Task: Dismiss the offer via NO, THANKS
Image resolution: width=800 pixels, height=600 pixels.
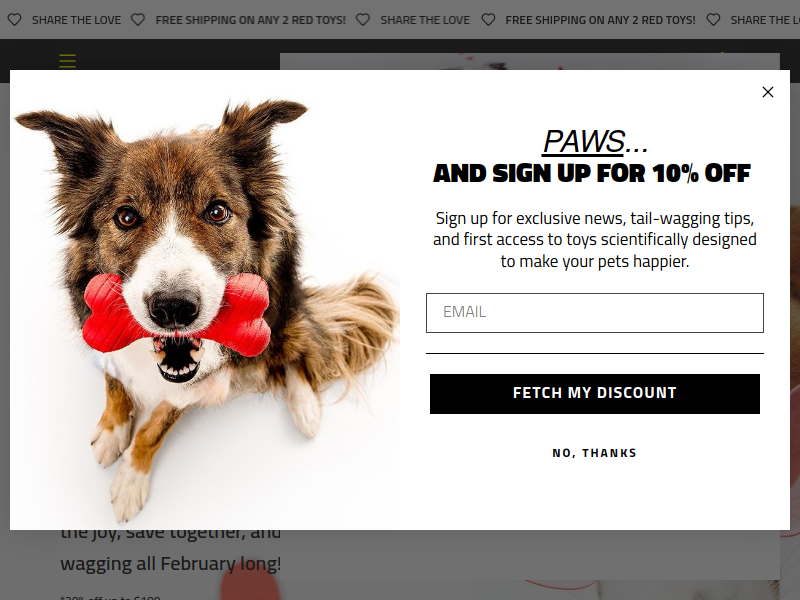Action: click(x=595, y=453)
